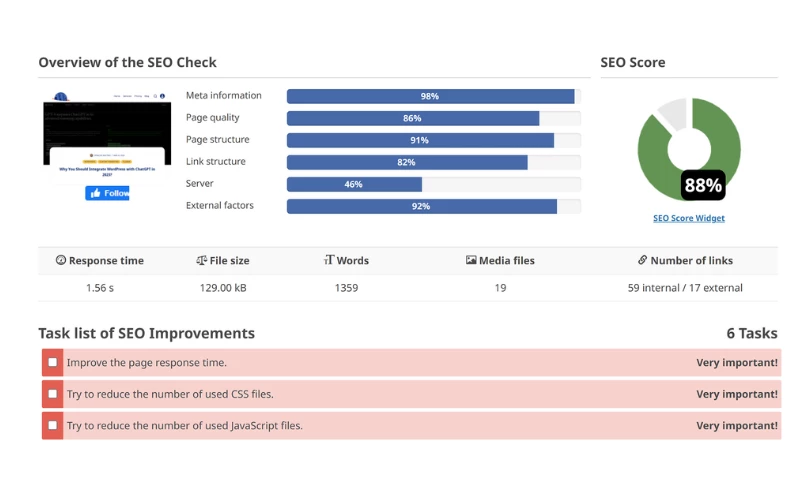Mark the reduce JavaScript files task done

pos(52,425)
